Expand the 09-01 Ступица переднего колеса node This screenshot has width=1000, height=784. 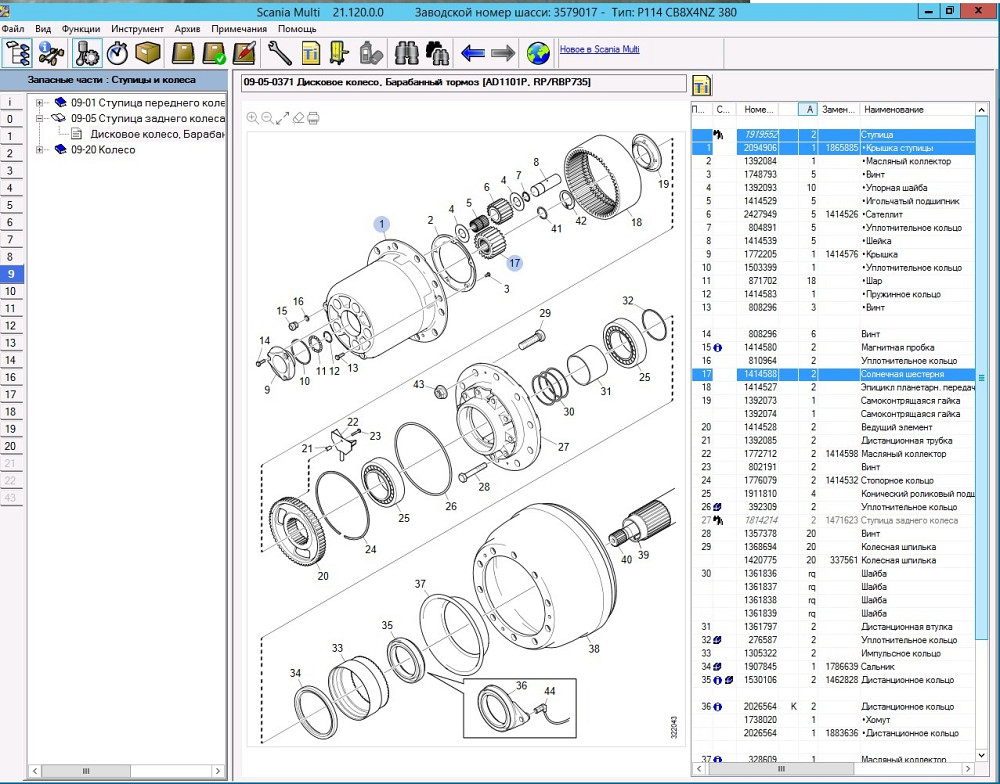point(40,102)
